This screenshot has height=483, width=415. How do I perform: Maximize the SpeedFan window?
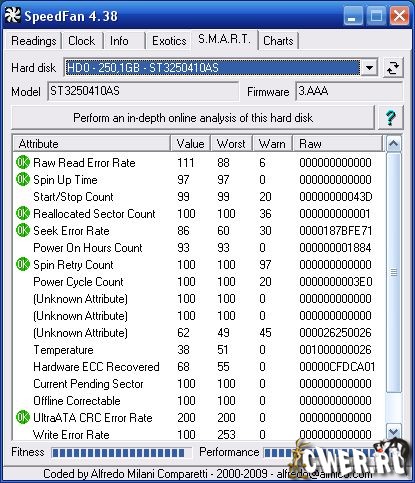coord(376,16)
